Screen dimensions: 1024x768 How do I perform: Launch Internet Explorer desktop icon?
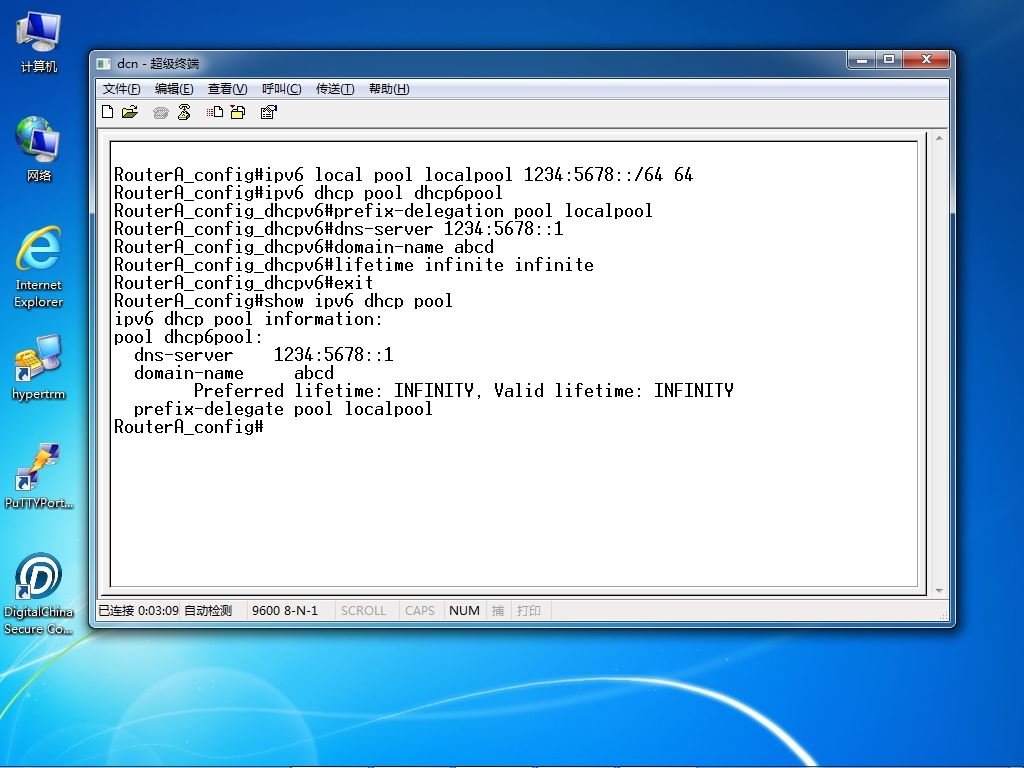tap(39, 266)
